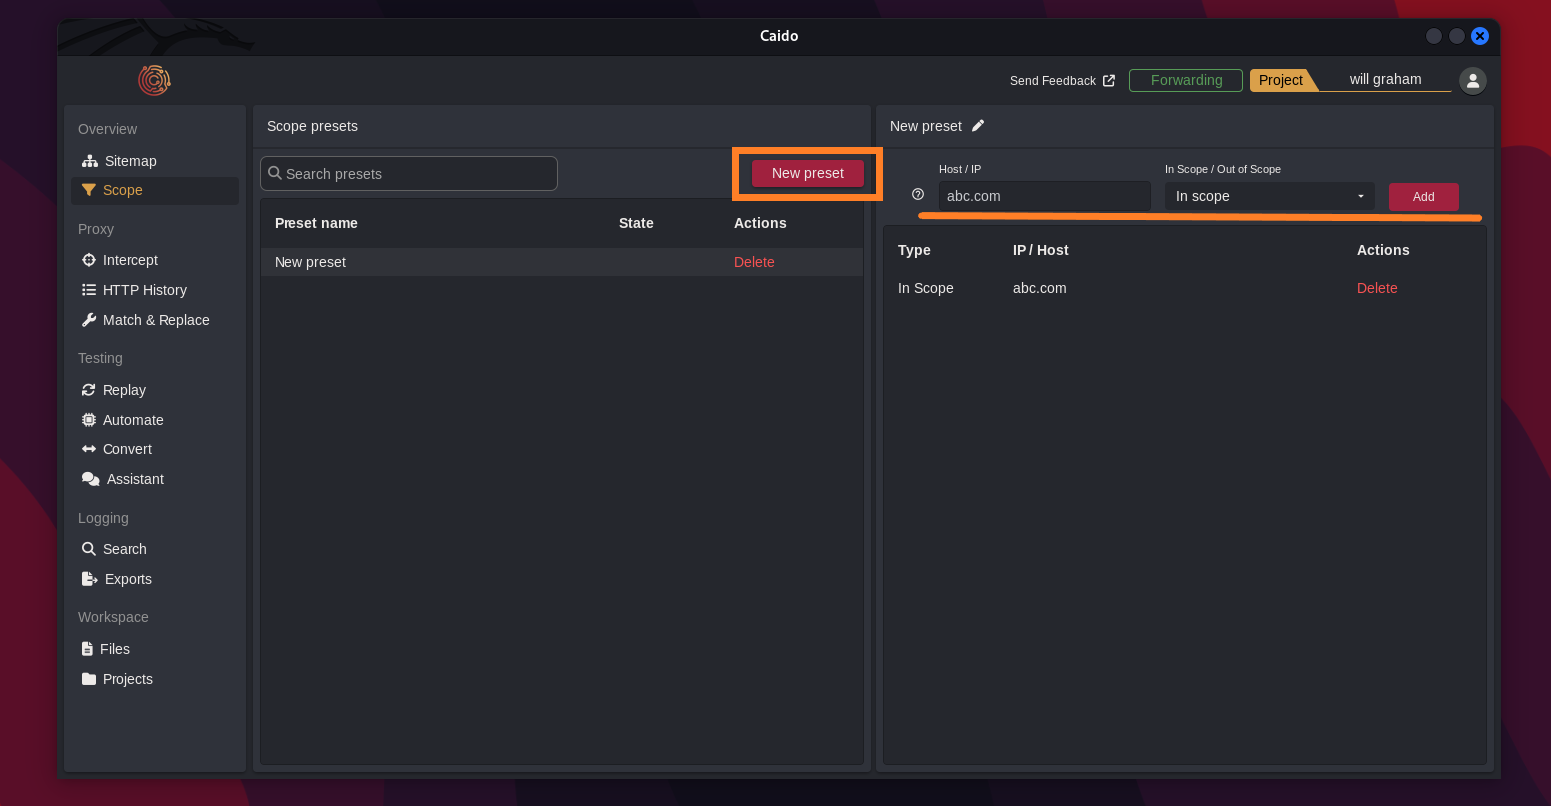Click the Host / IP input field
This screenshot has height=806, width=1551.
(1044, 196)
